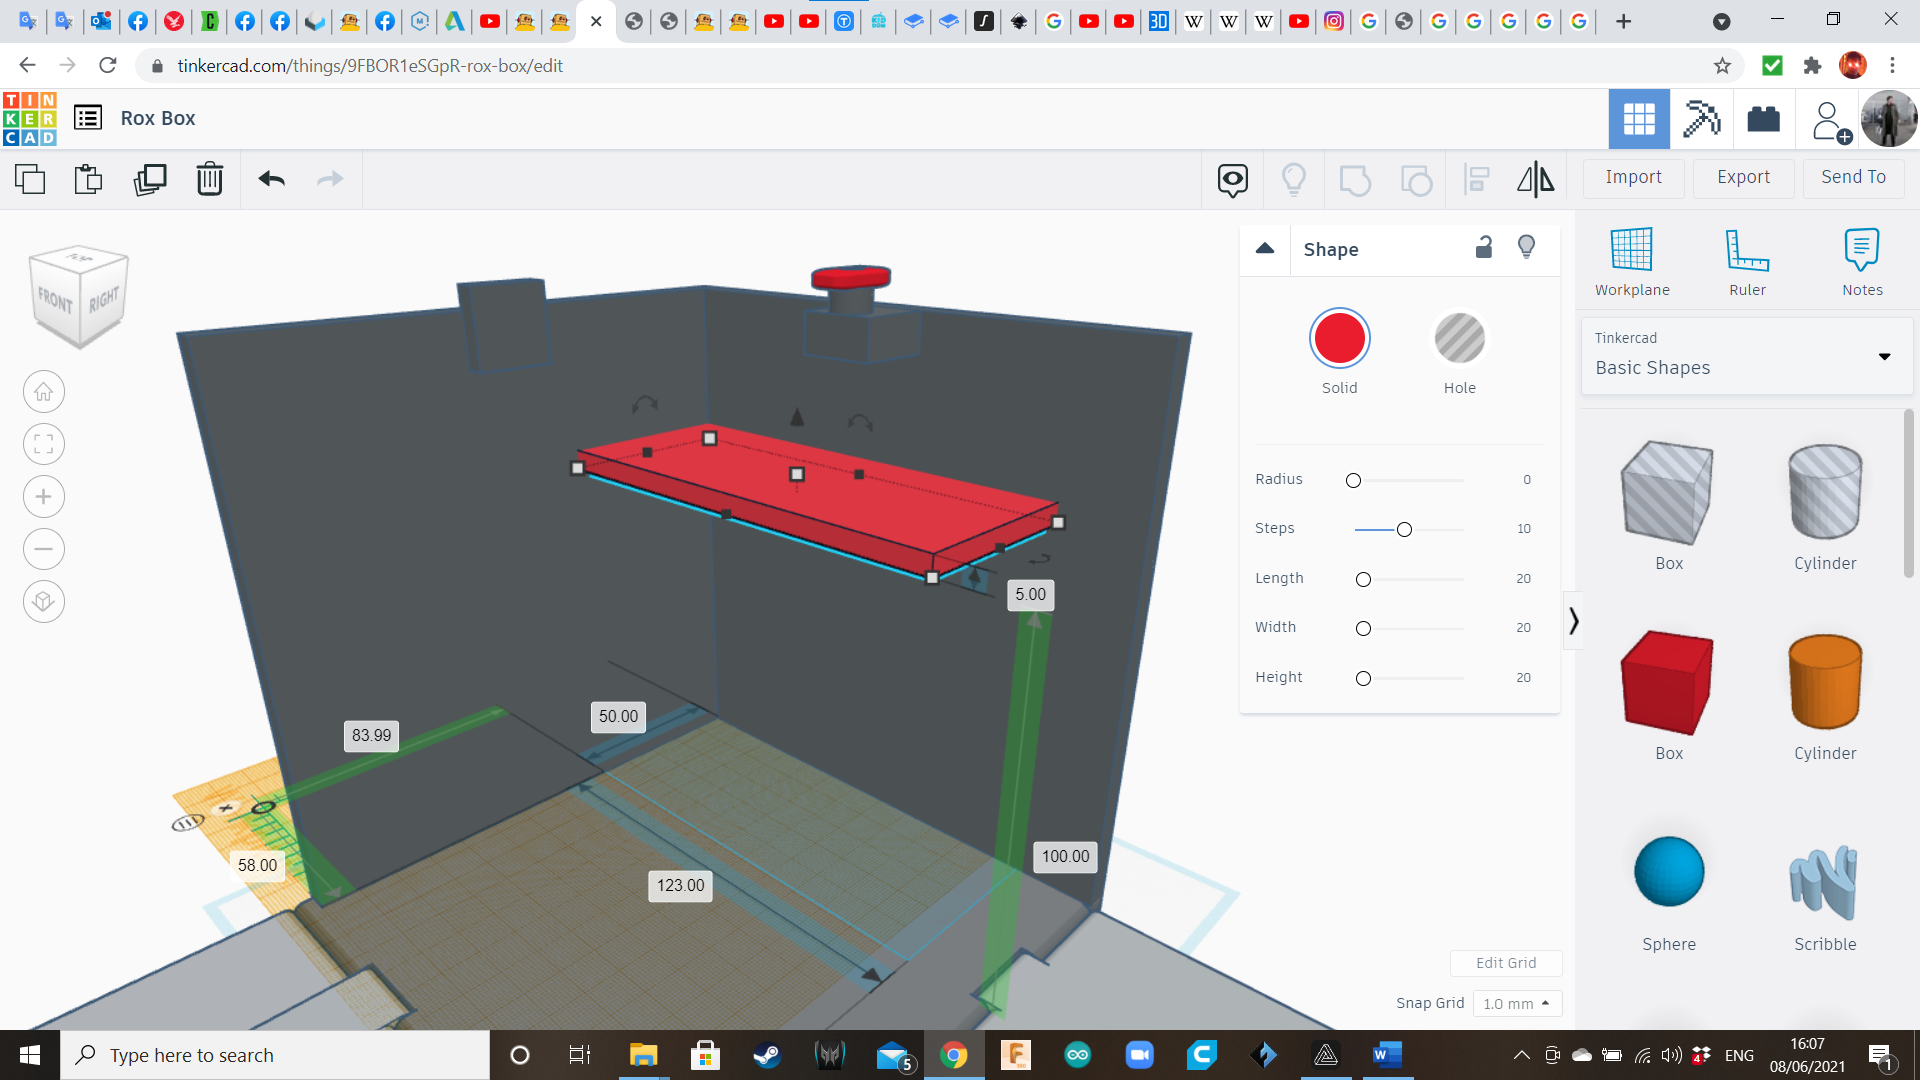The width and height of the screenshot is (1920, 1080).
Task: Set shape to Hole
Action: pyautogui.click(x=1459, y=339)
